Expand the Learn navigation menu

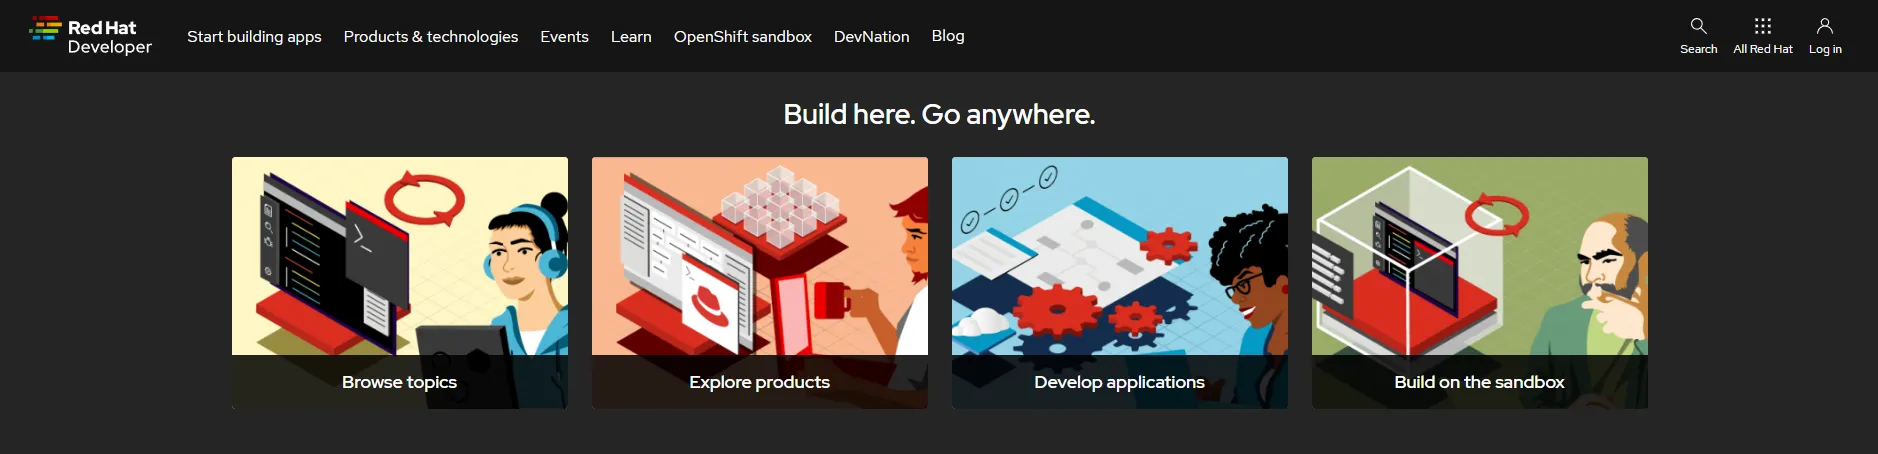click(x=631, y=36)
